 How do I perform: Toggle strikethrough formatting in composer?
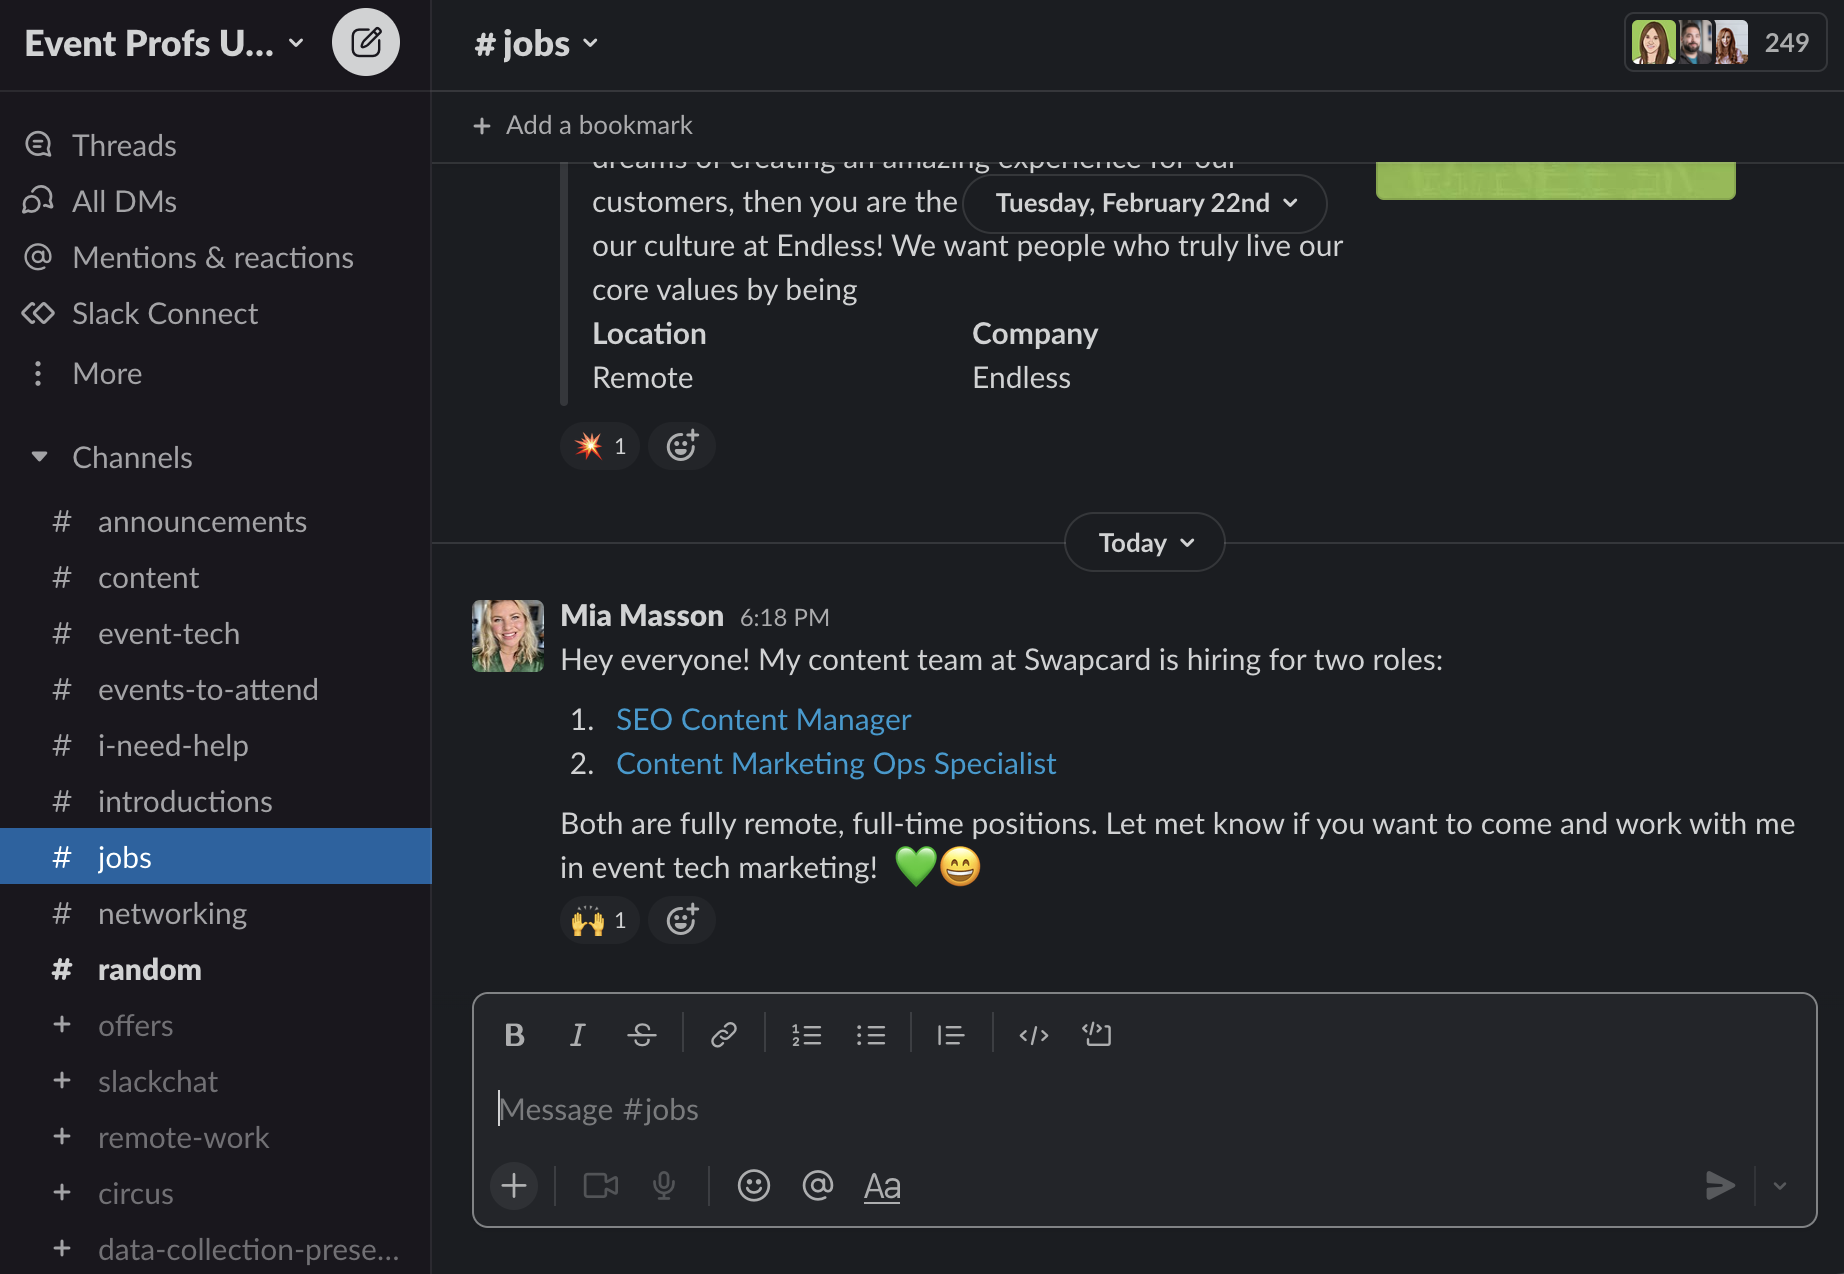click(641, 1035)
